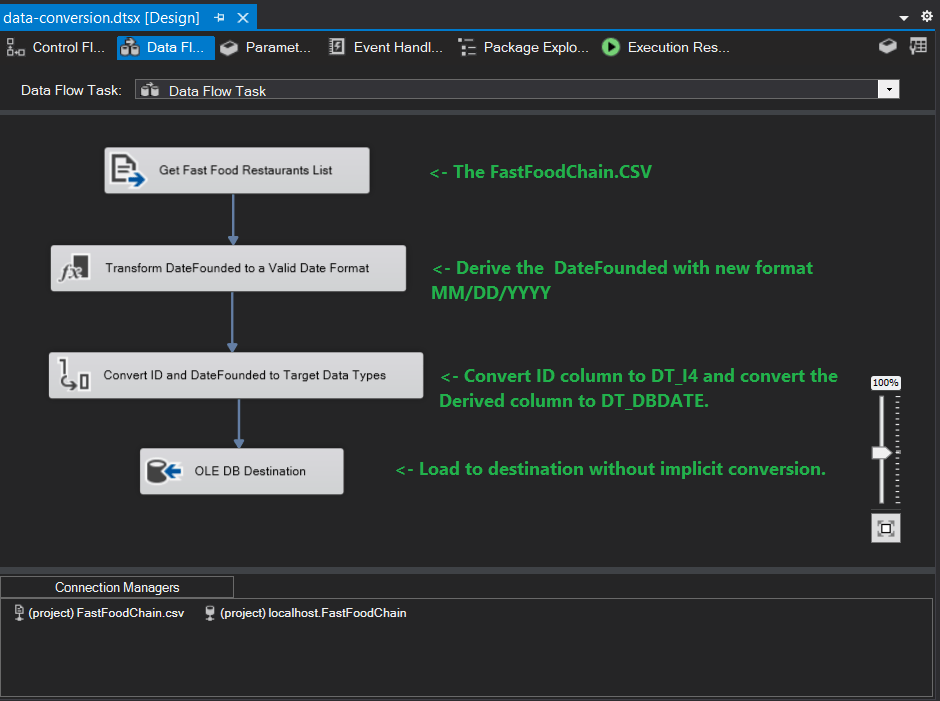Open the Data Flow Task dropdown arrow
This screenshot has height=701, width=940.
coord(888,89)
